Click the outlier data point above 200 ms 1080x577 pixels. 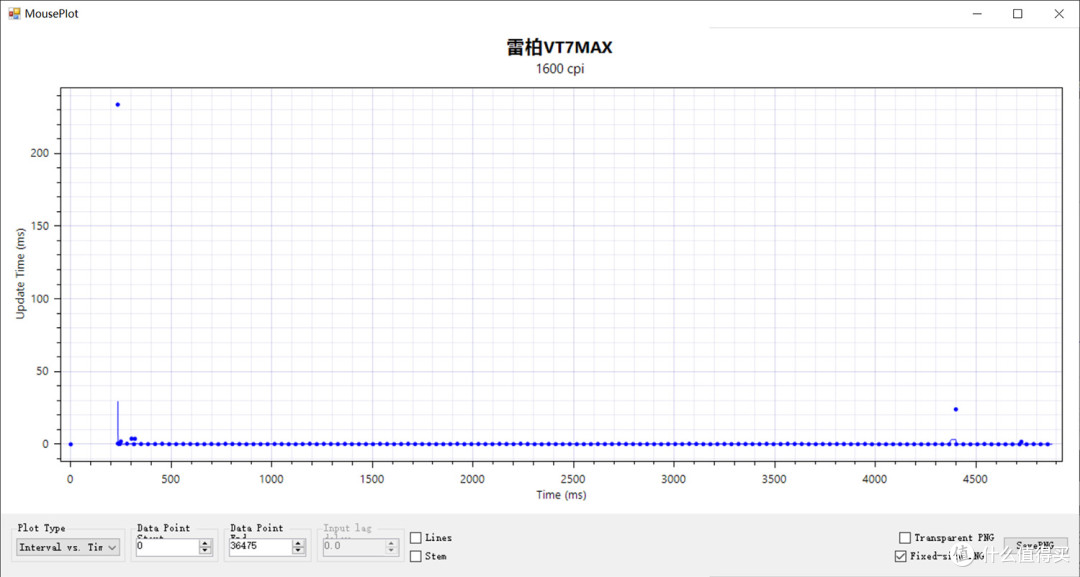coord(118,105)
